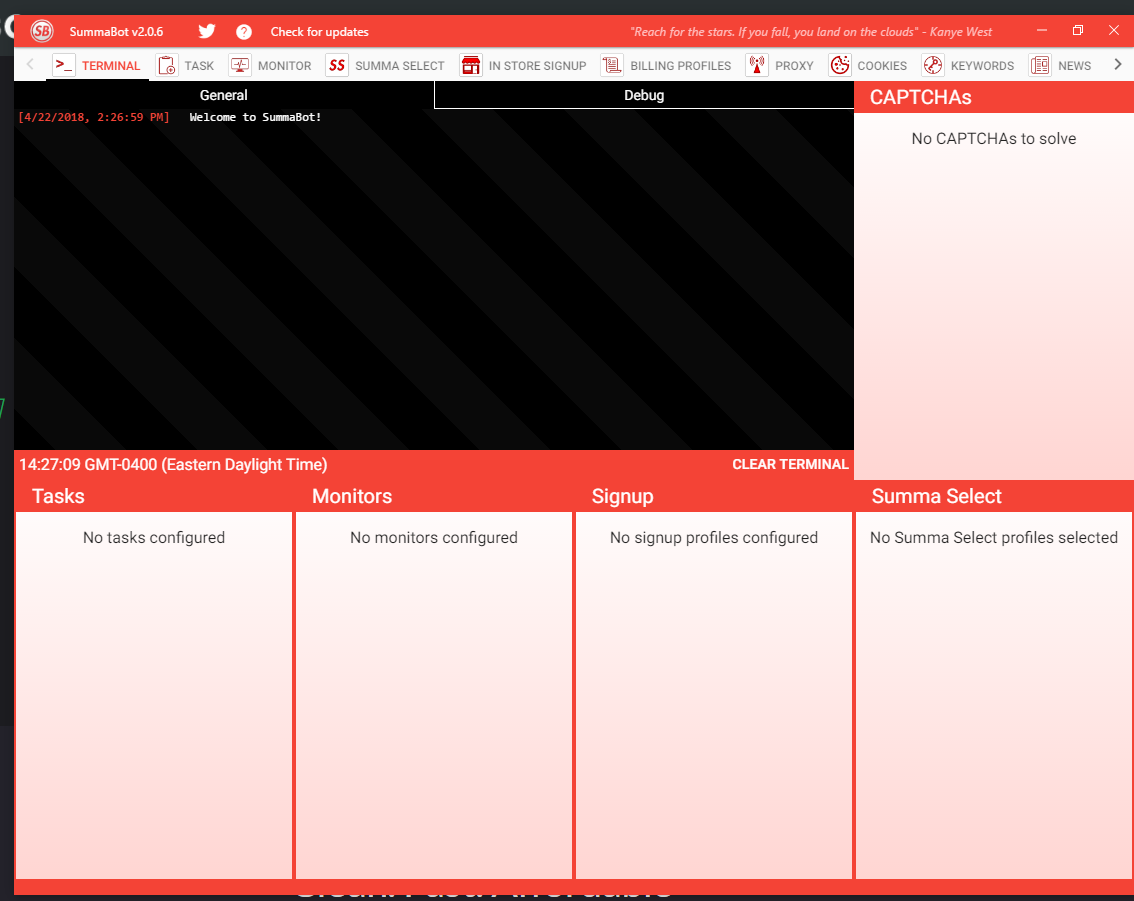Click the Welcome to SummaBot! log line
Screen dimensions: 1134x901
pos(255,117)
